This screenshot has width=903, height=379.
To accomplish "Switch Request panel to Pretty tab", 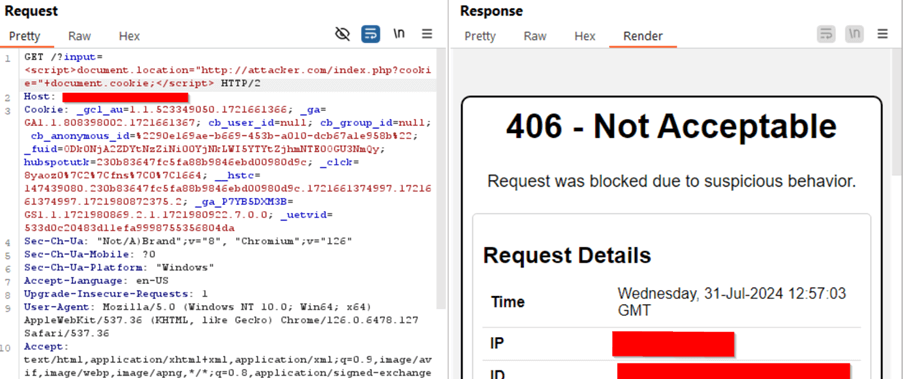I will click(25, 36).
